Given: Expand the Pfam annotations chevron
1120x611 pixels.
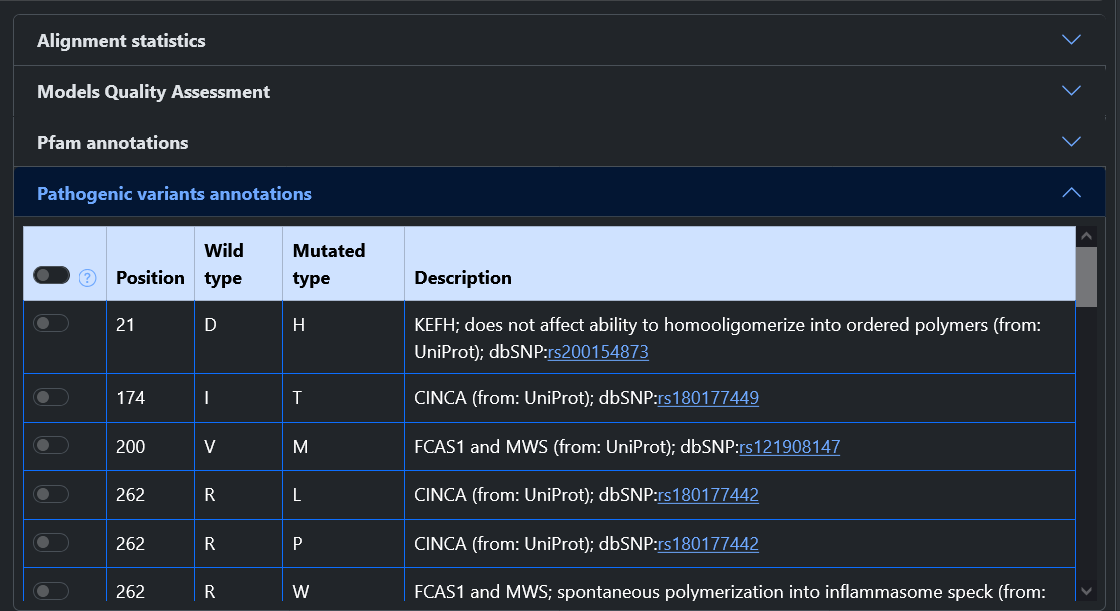Looking at the screenshot, I should point(1071,141).
